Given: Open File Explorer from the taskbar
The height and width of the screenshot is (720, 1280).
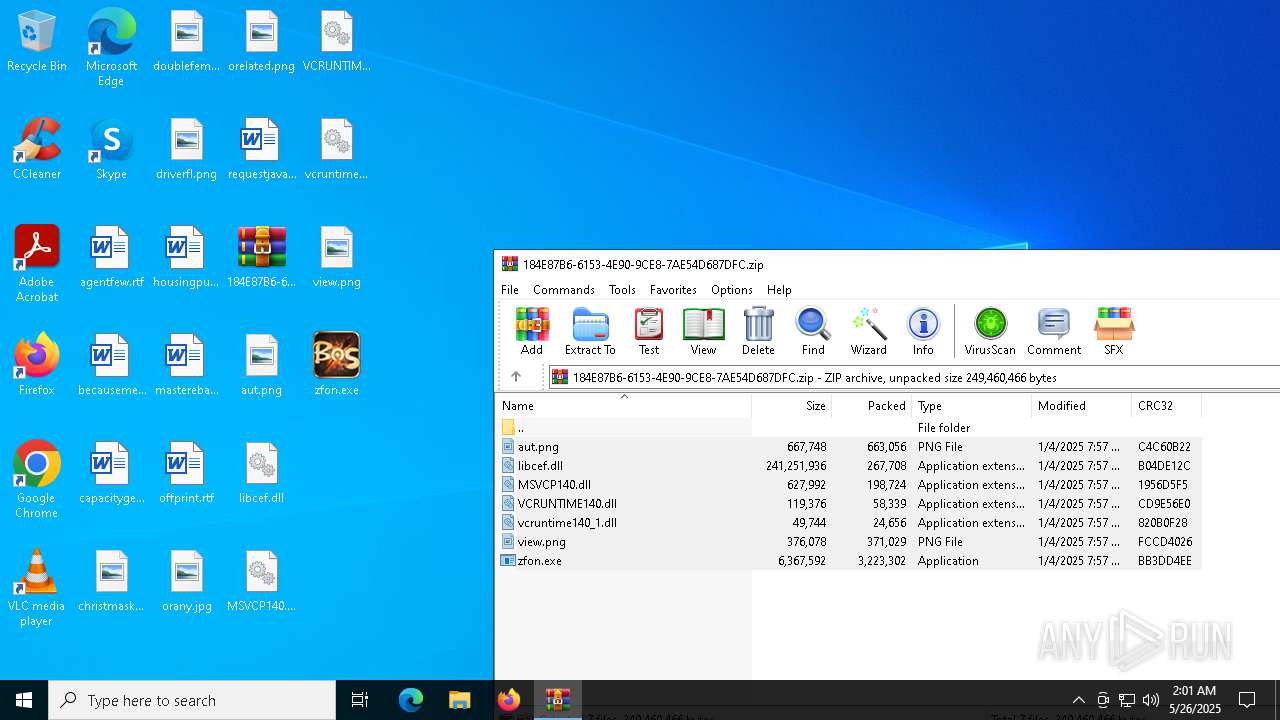Looking at the screenshot, I should (459, 700).
